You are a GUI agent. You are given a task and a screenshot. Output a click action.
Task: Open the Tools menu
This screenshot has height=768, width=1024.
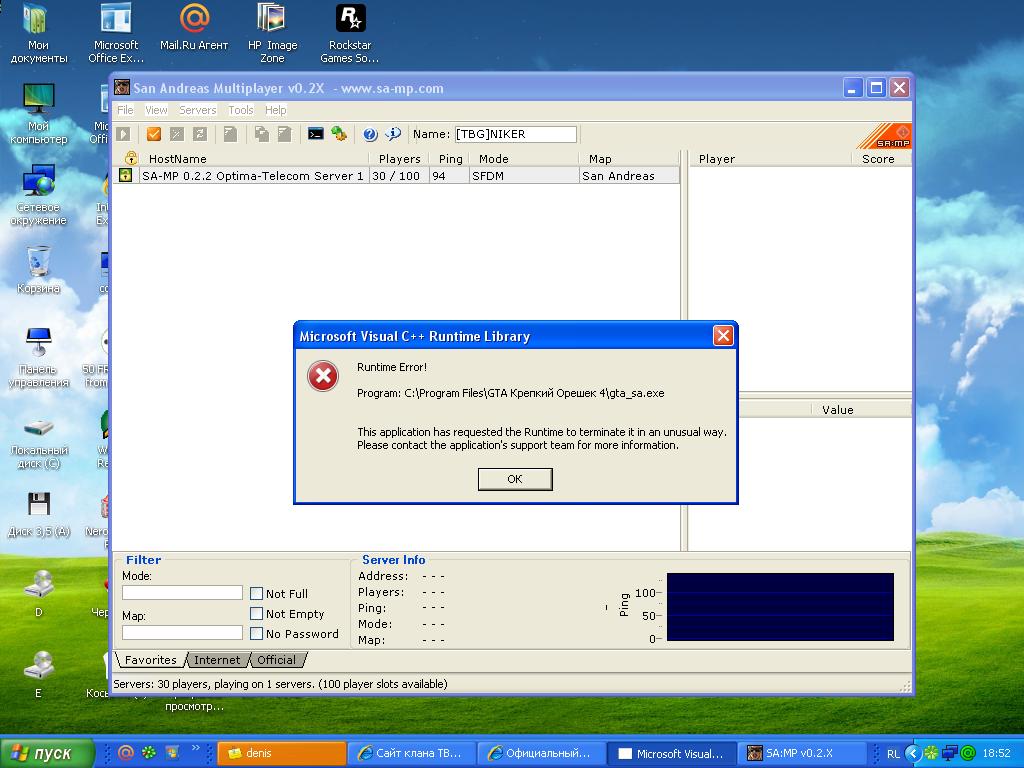click(x=240, y=110)
